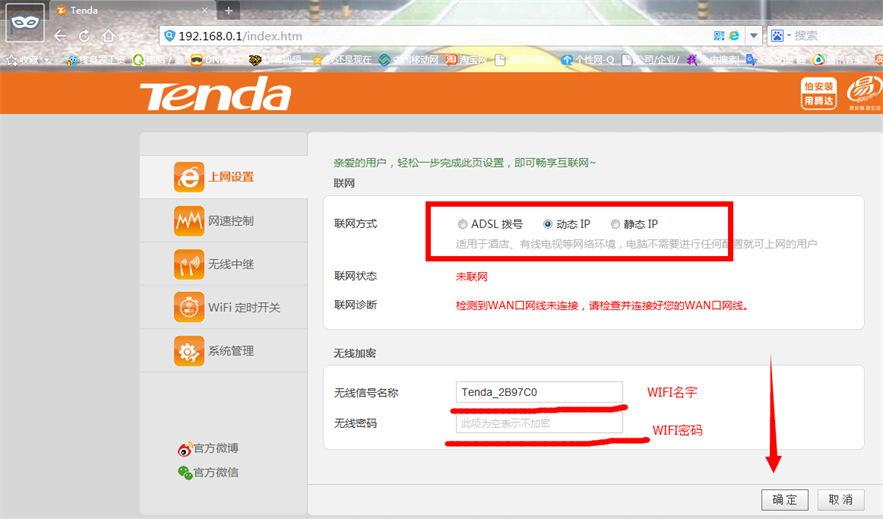Open the 淘宝网 bookmark
The image size is (883, 519).
click(x=465, y=60)
